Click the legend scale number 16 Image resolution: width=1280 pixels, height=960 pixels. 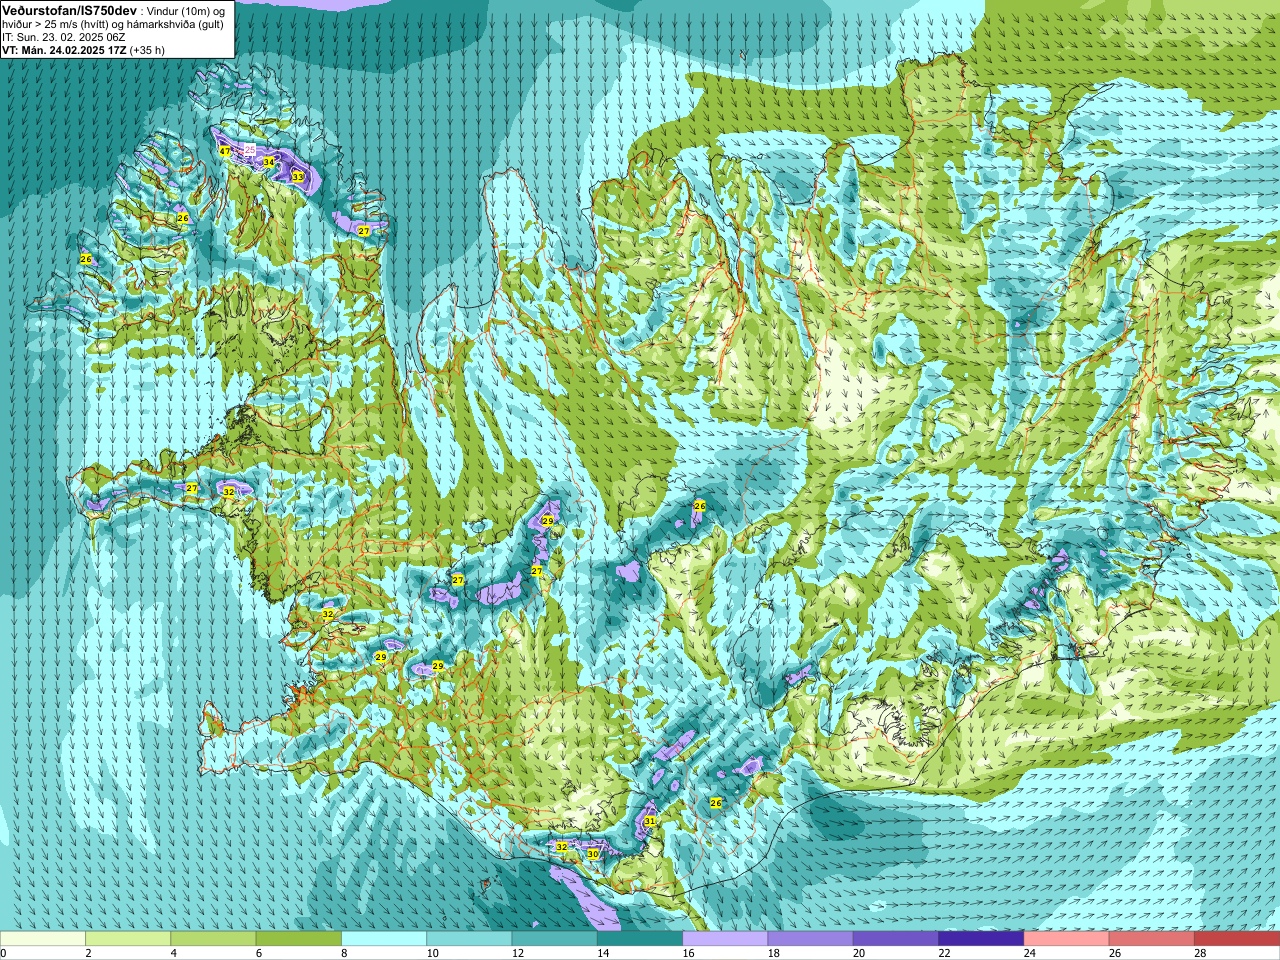[x=689, y=953]
